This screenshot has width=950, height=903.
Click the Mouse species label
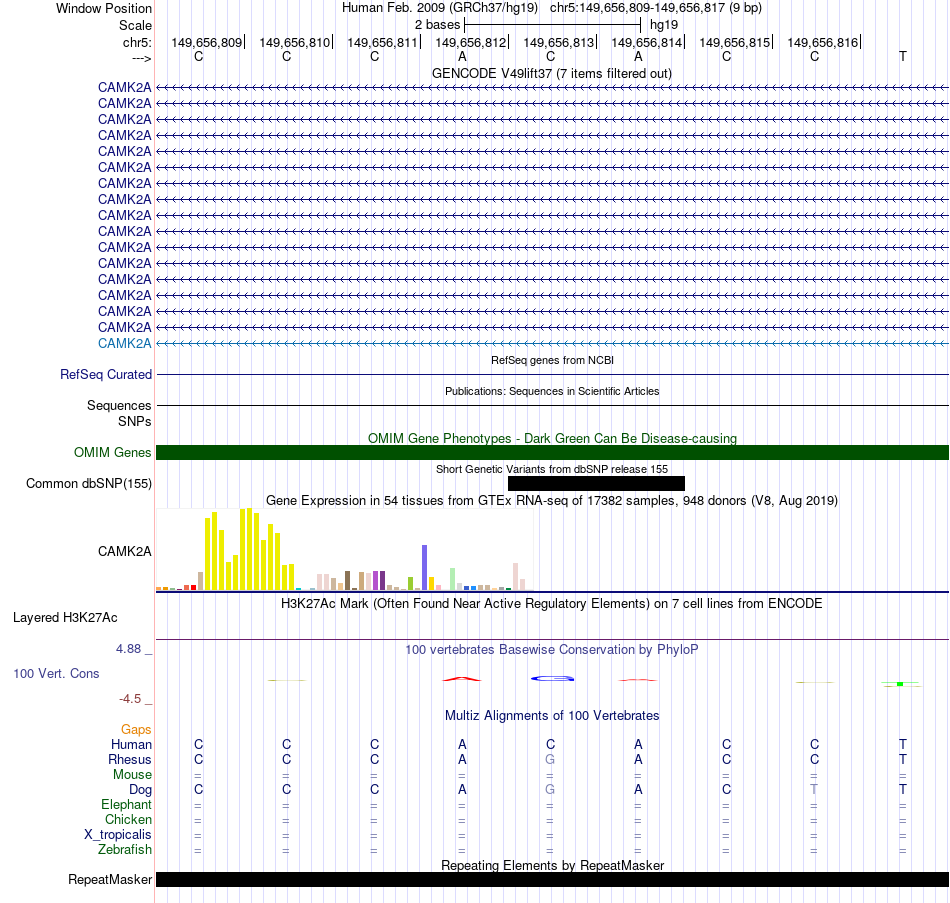click(132, 775)
